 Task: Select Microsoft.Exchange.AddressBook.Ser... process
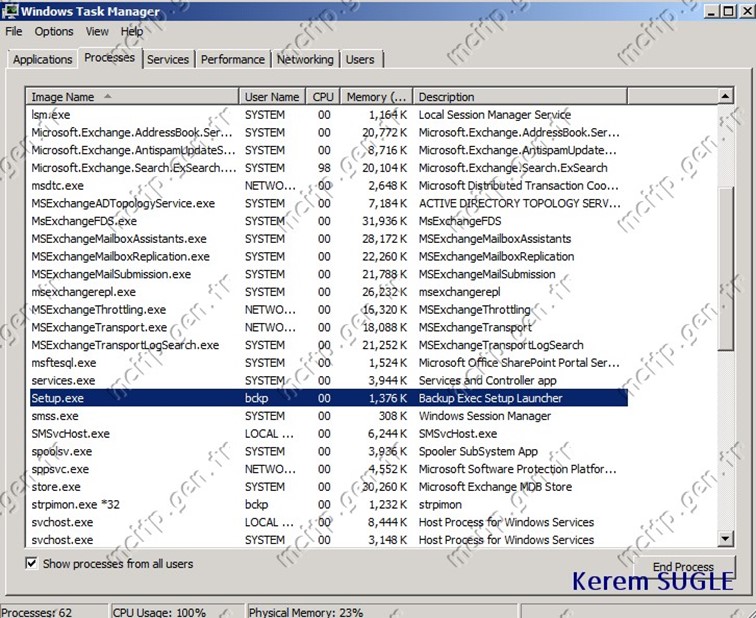(328, 133)
